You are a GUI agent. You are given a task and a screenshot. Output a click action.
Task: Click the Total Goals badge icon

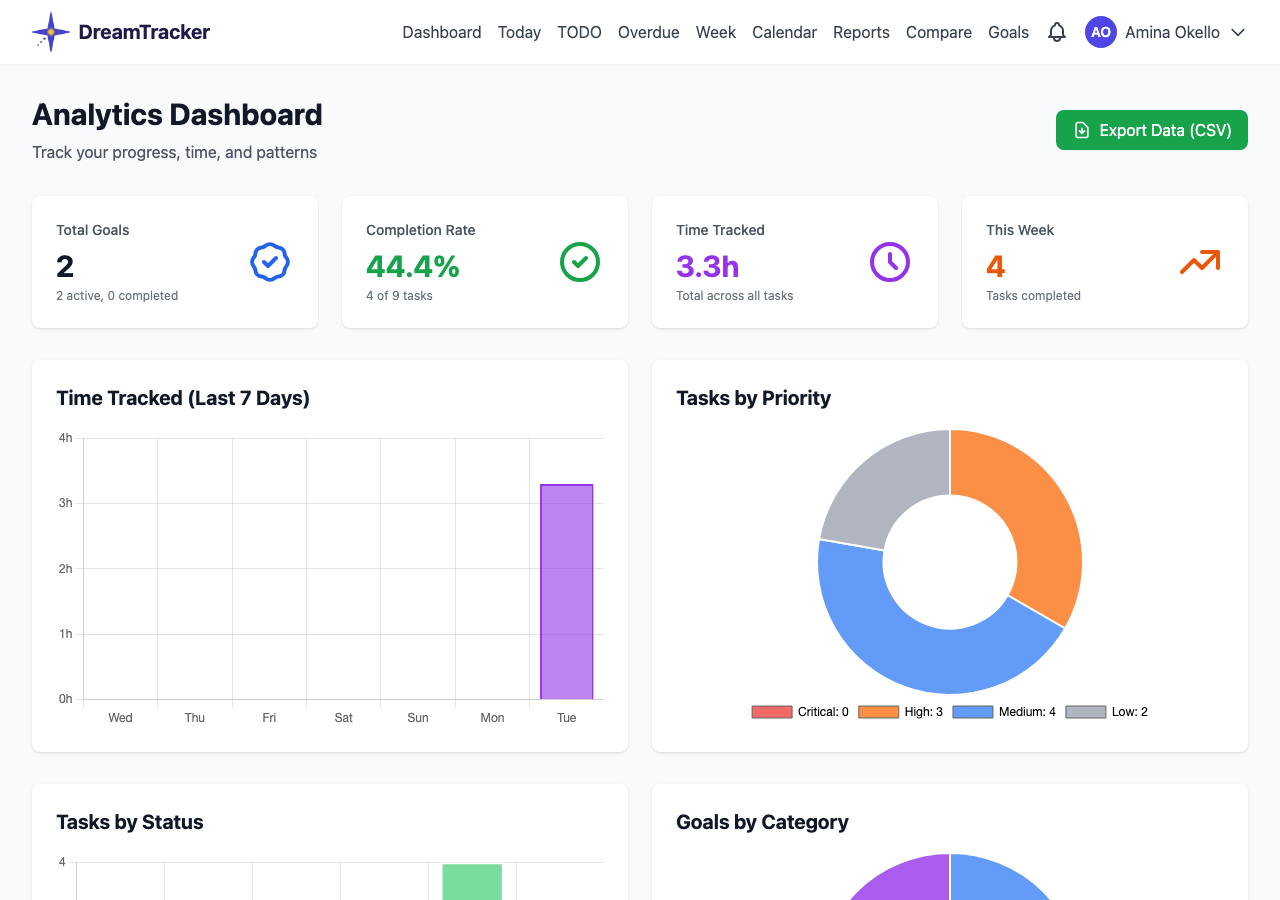[270, 262]
